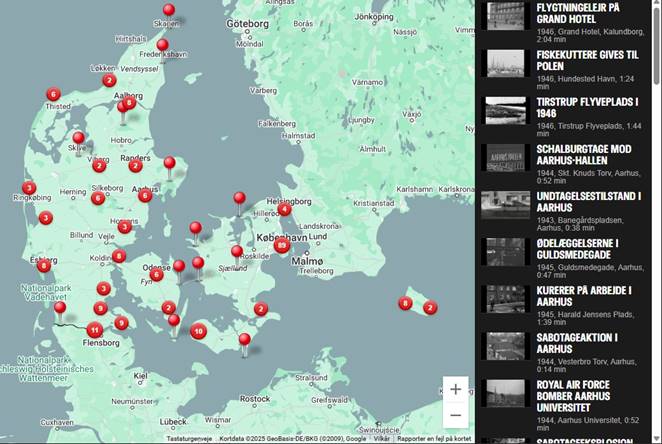
Task: Click thumbnail for Ødelæggelserne i Guldsmedegade
Action: [x=505, y=252]
